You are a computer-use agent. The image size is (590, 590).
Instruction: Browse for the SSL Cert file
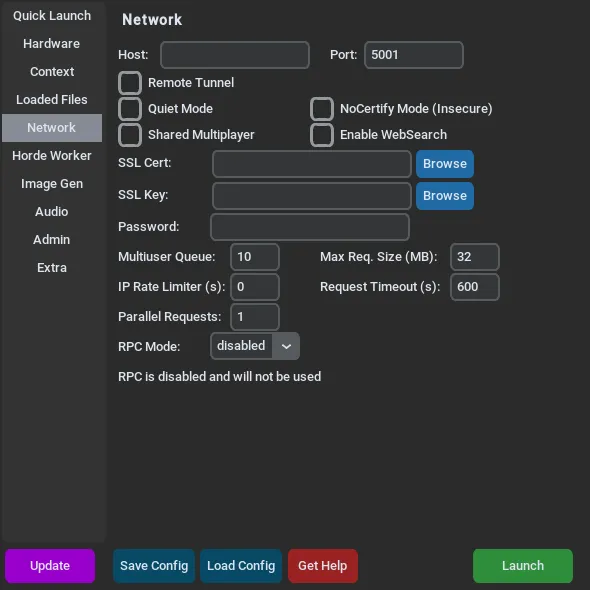pos(445,164)
